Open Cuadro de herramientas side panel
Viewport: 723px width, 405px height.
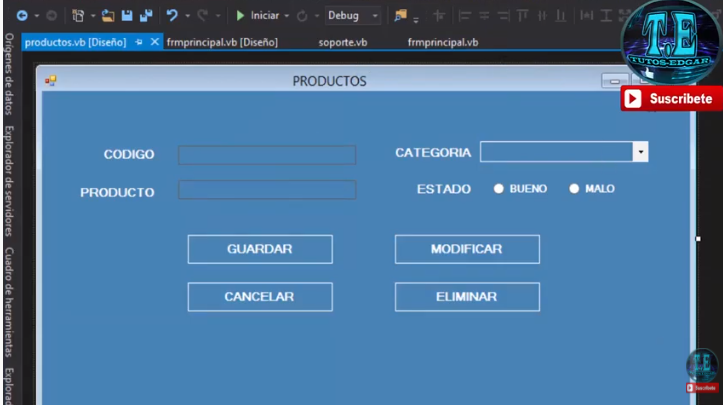pos(9,302)
